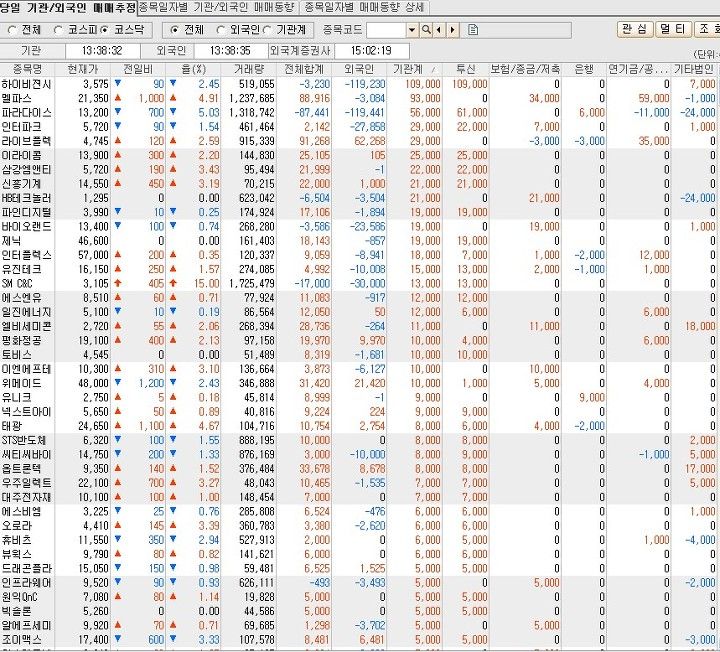Screen dimensions: 720x652
Task: Select the 우주일렉트 stock row
Action: (358, 483)
